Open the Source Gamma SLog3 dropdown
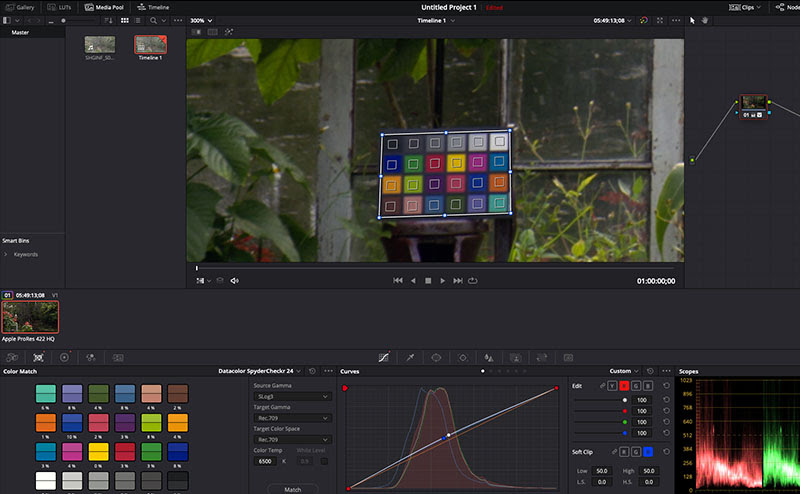The height and width of the screenshot is (494, 800). [x=292, y=397]
